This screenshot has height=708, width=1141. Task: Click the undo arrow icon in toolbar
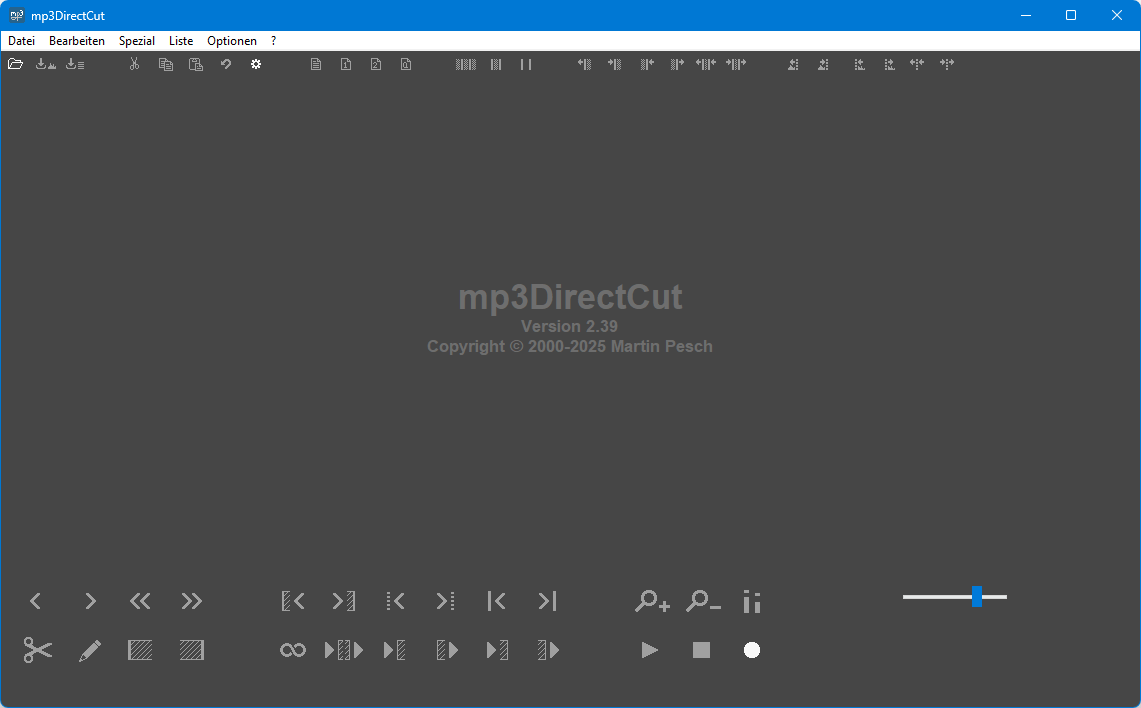tap(226, 64)
